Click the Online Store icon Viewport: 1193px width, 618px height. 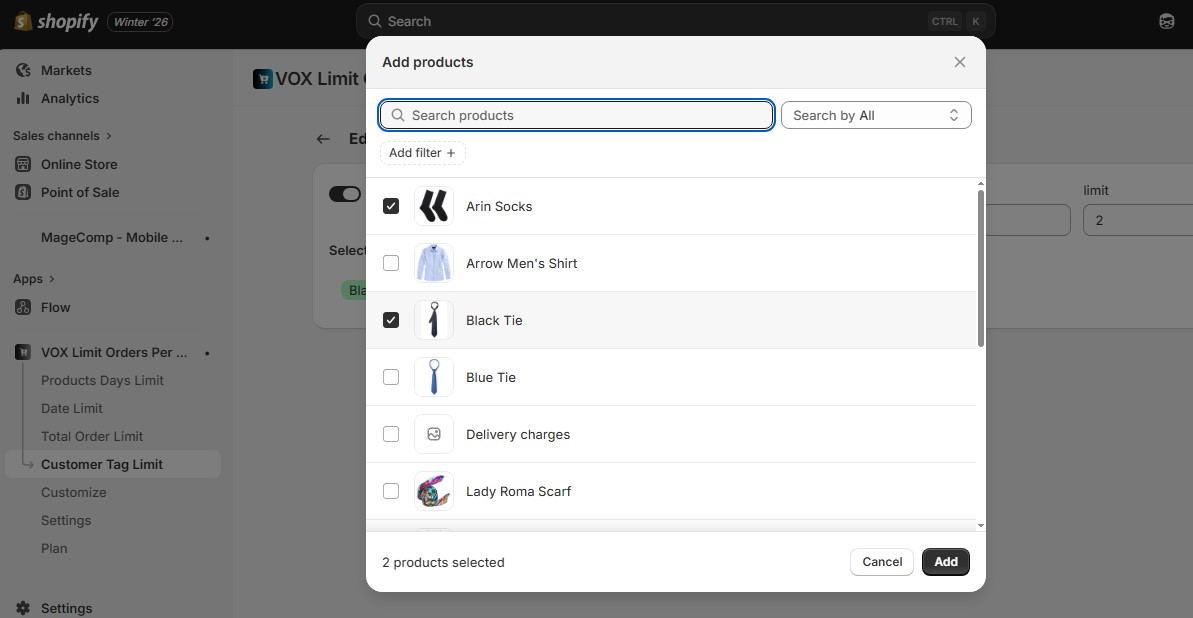tap(23, 164)
